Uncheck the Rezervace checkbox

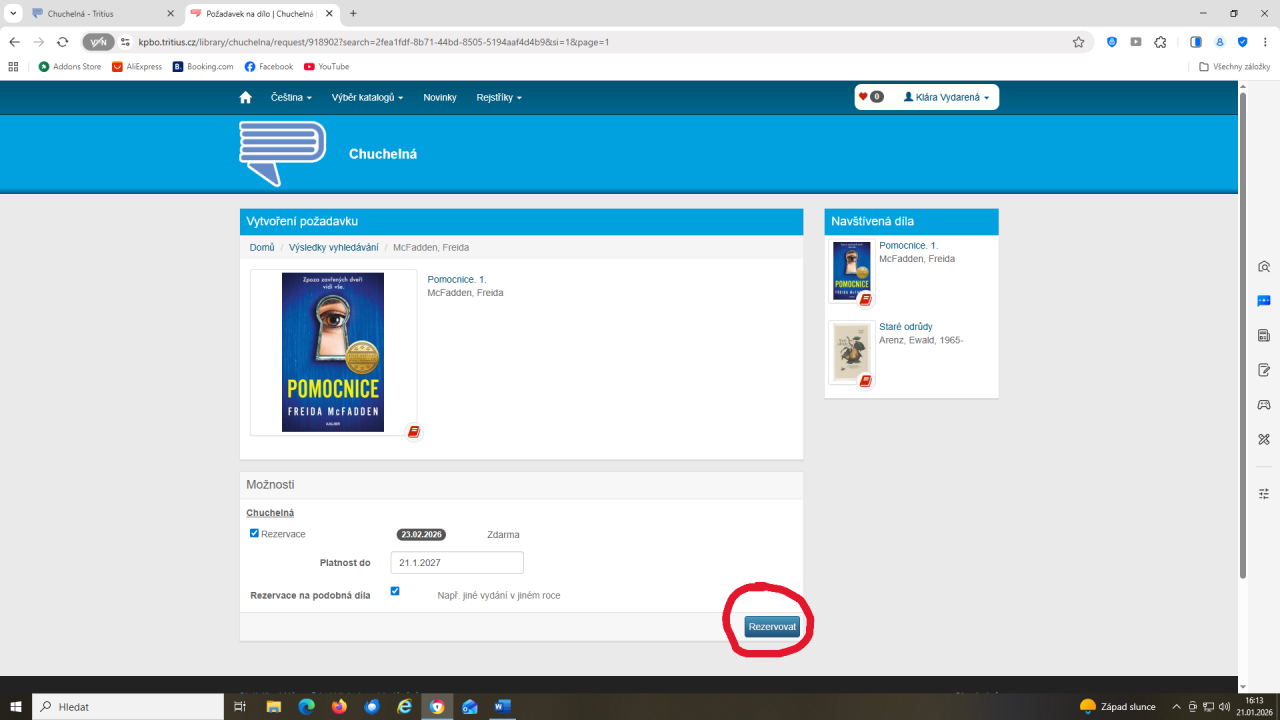tap(254, 533)
